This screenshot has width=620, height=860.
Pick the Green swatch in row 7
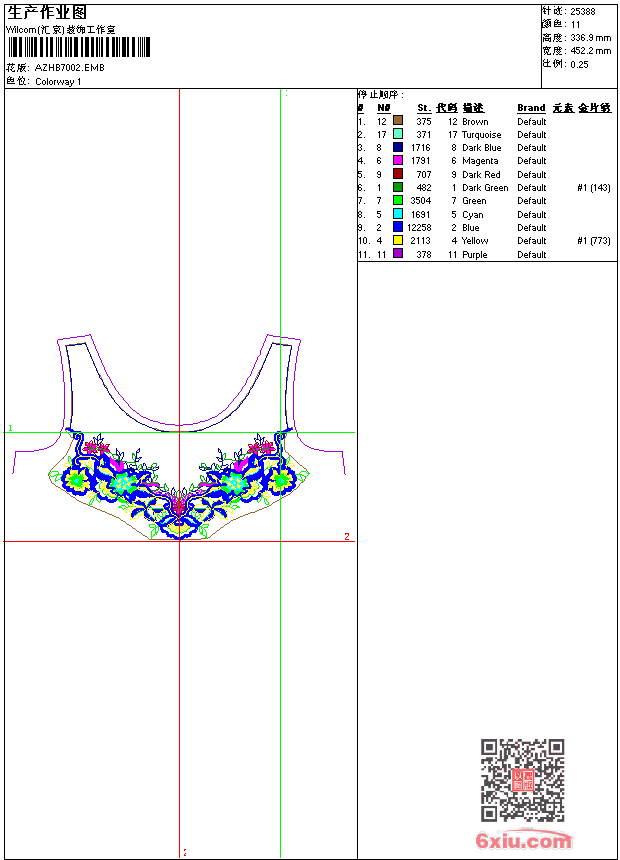click(398, 200)
